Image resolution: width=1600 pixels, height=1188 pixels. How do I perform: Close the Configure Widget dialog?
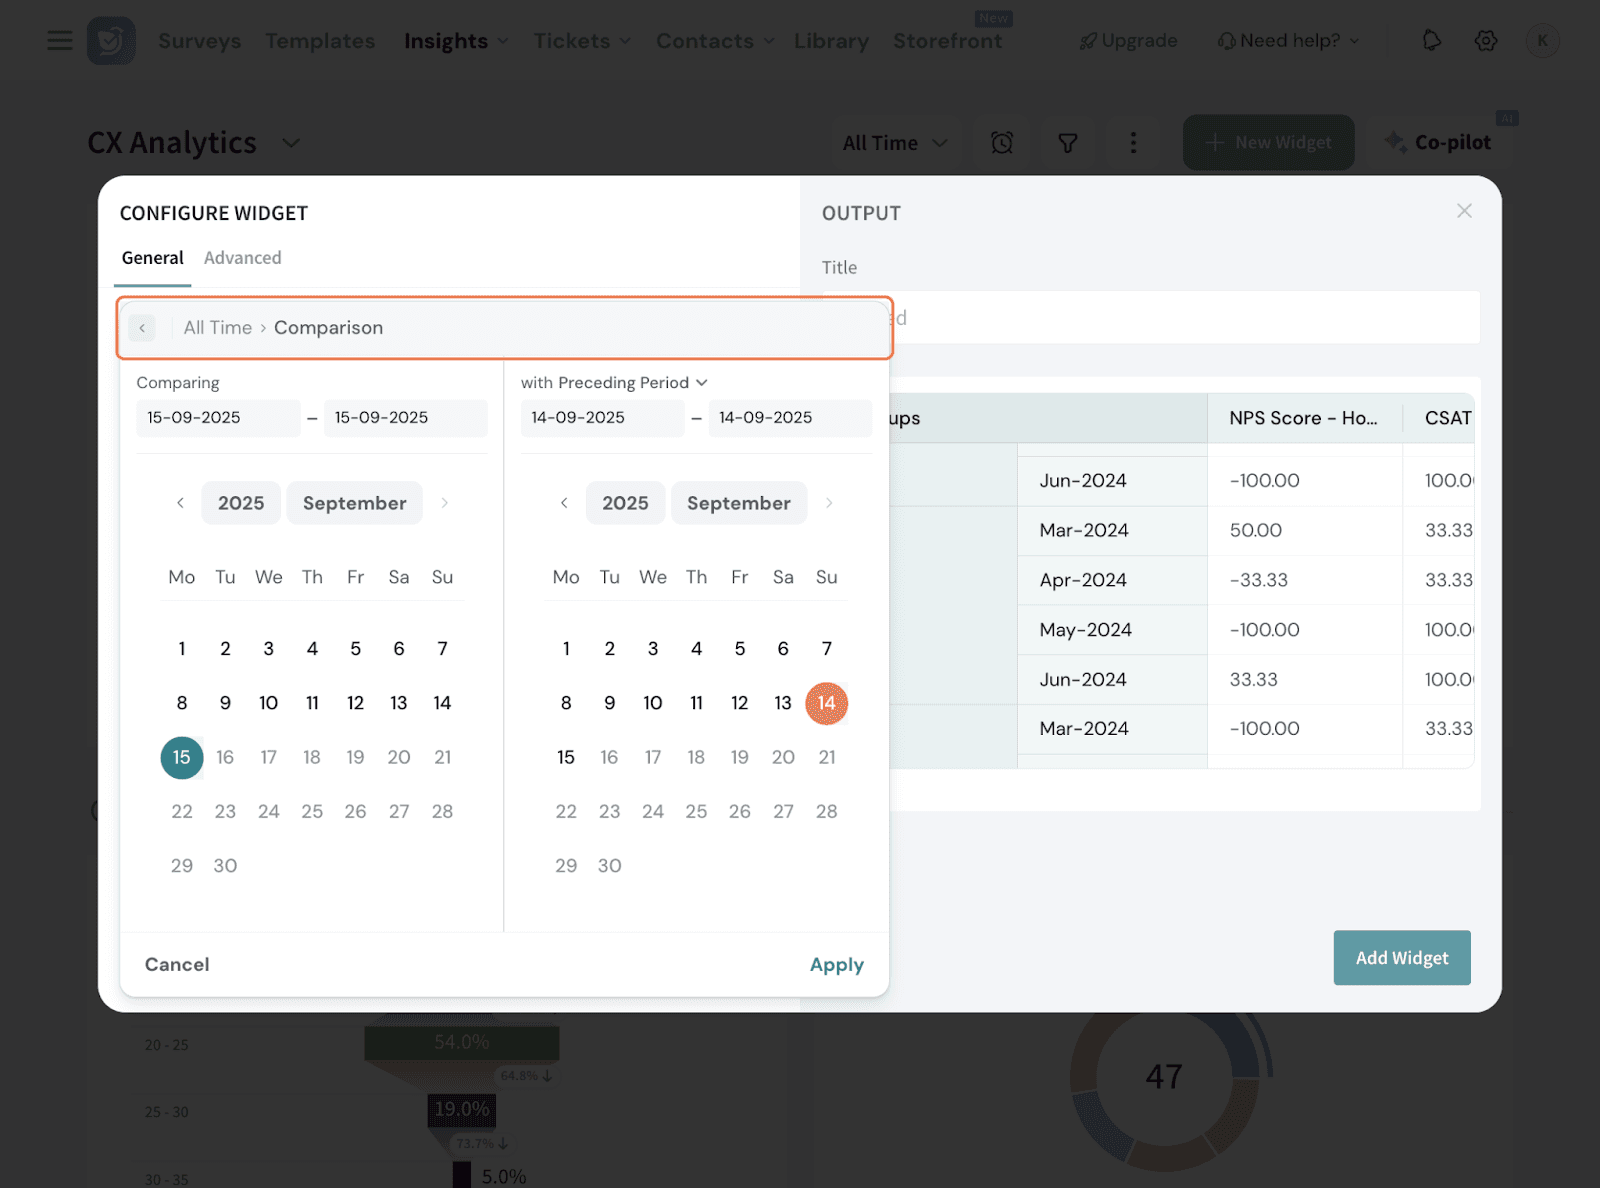[x=1464, y=211]
